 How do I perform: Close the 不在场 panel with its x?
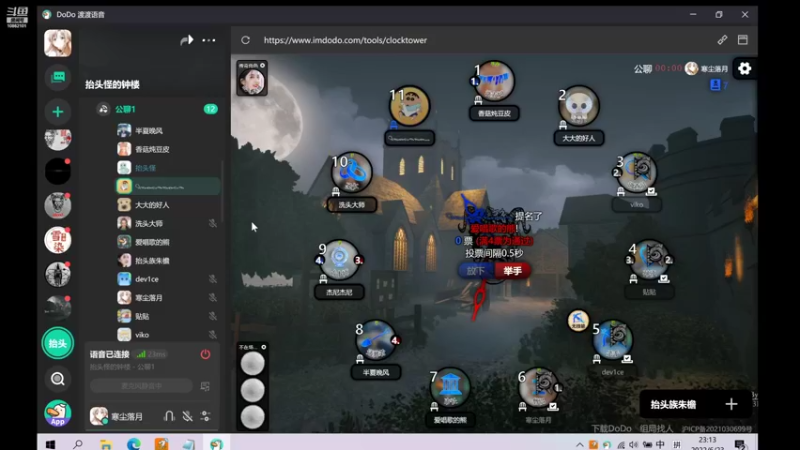263,347
